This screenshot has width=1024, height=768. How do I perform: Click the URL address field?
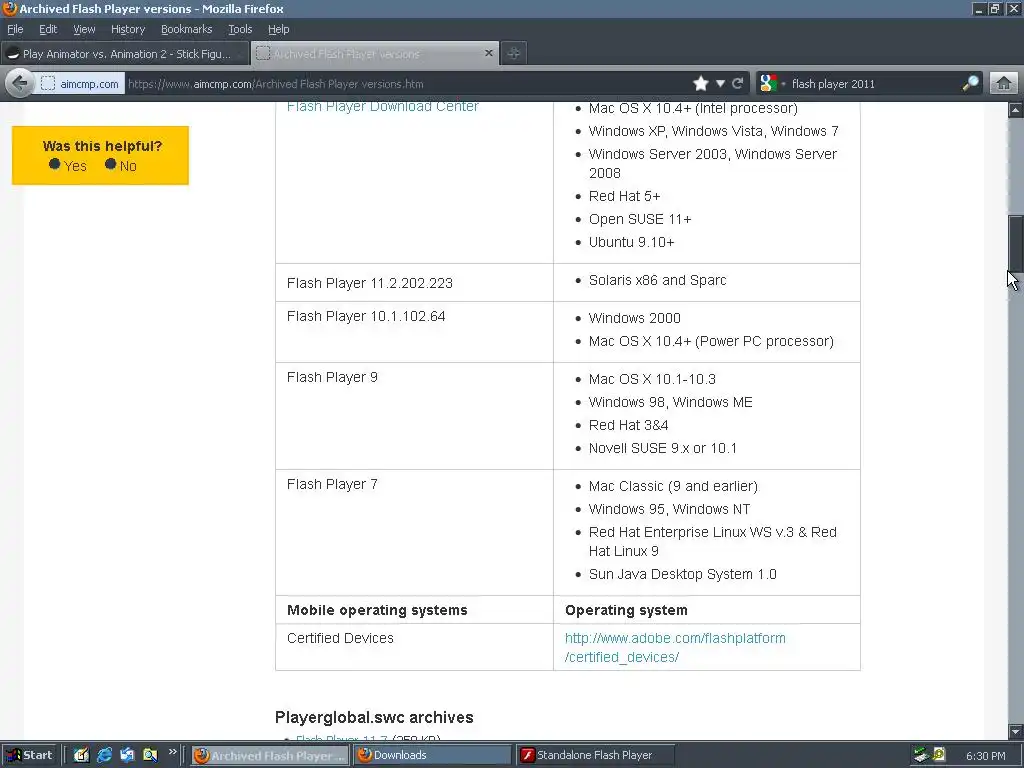(405, 84)
